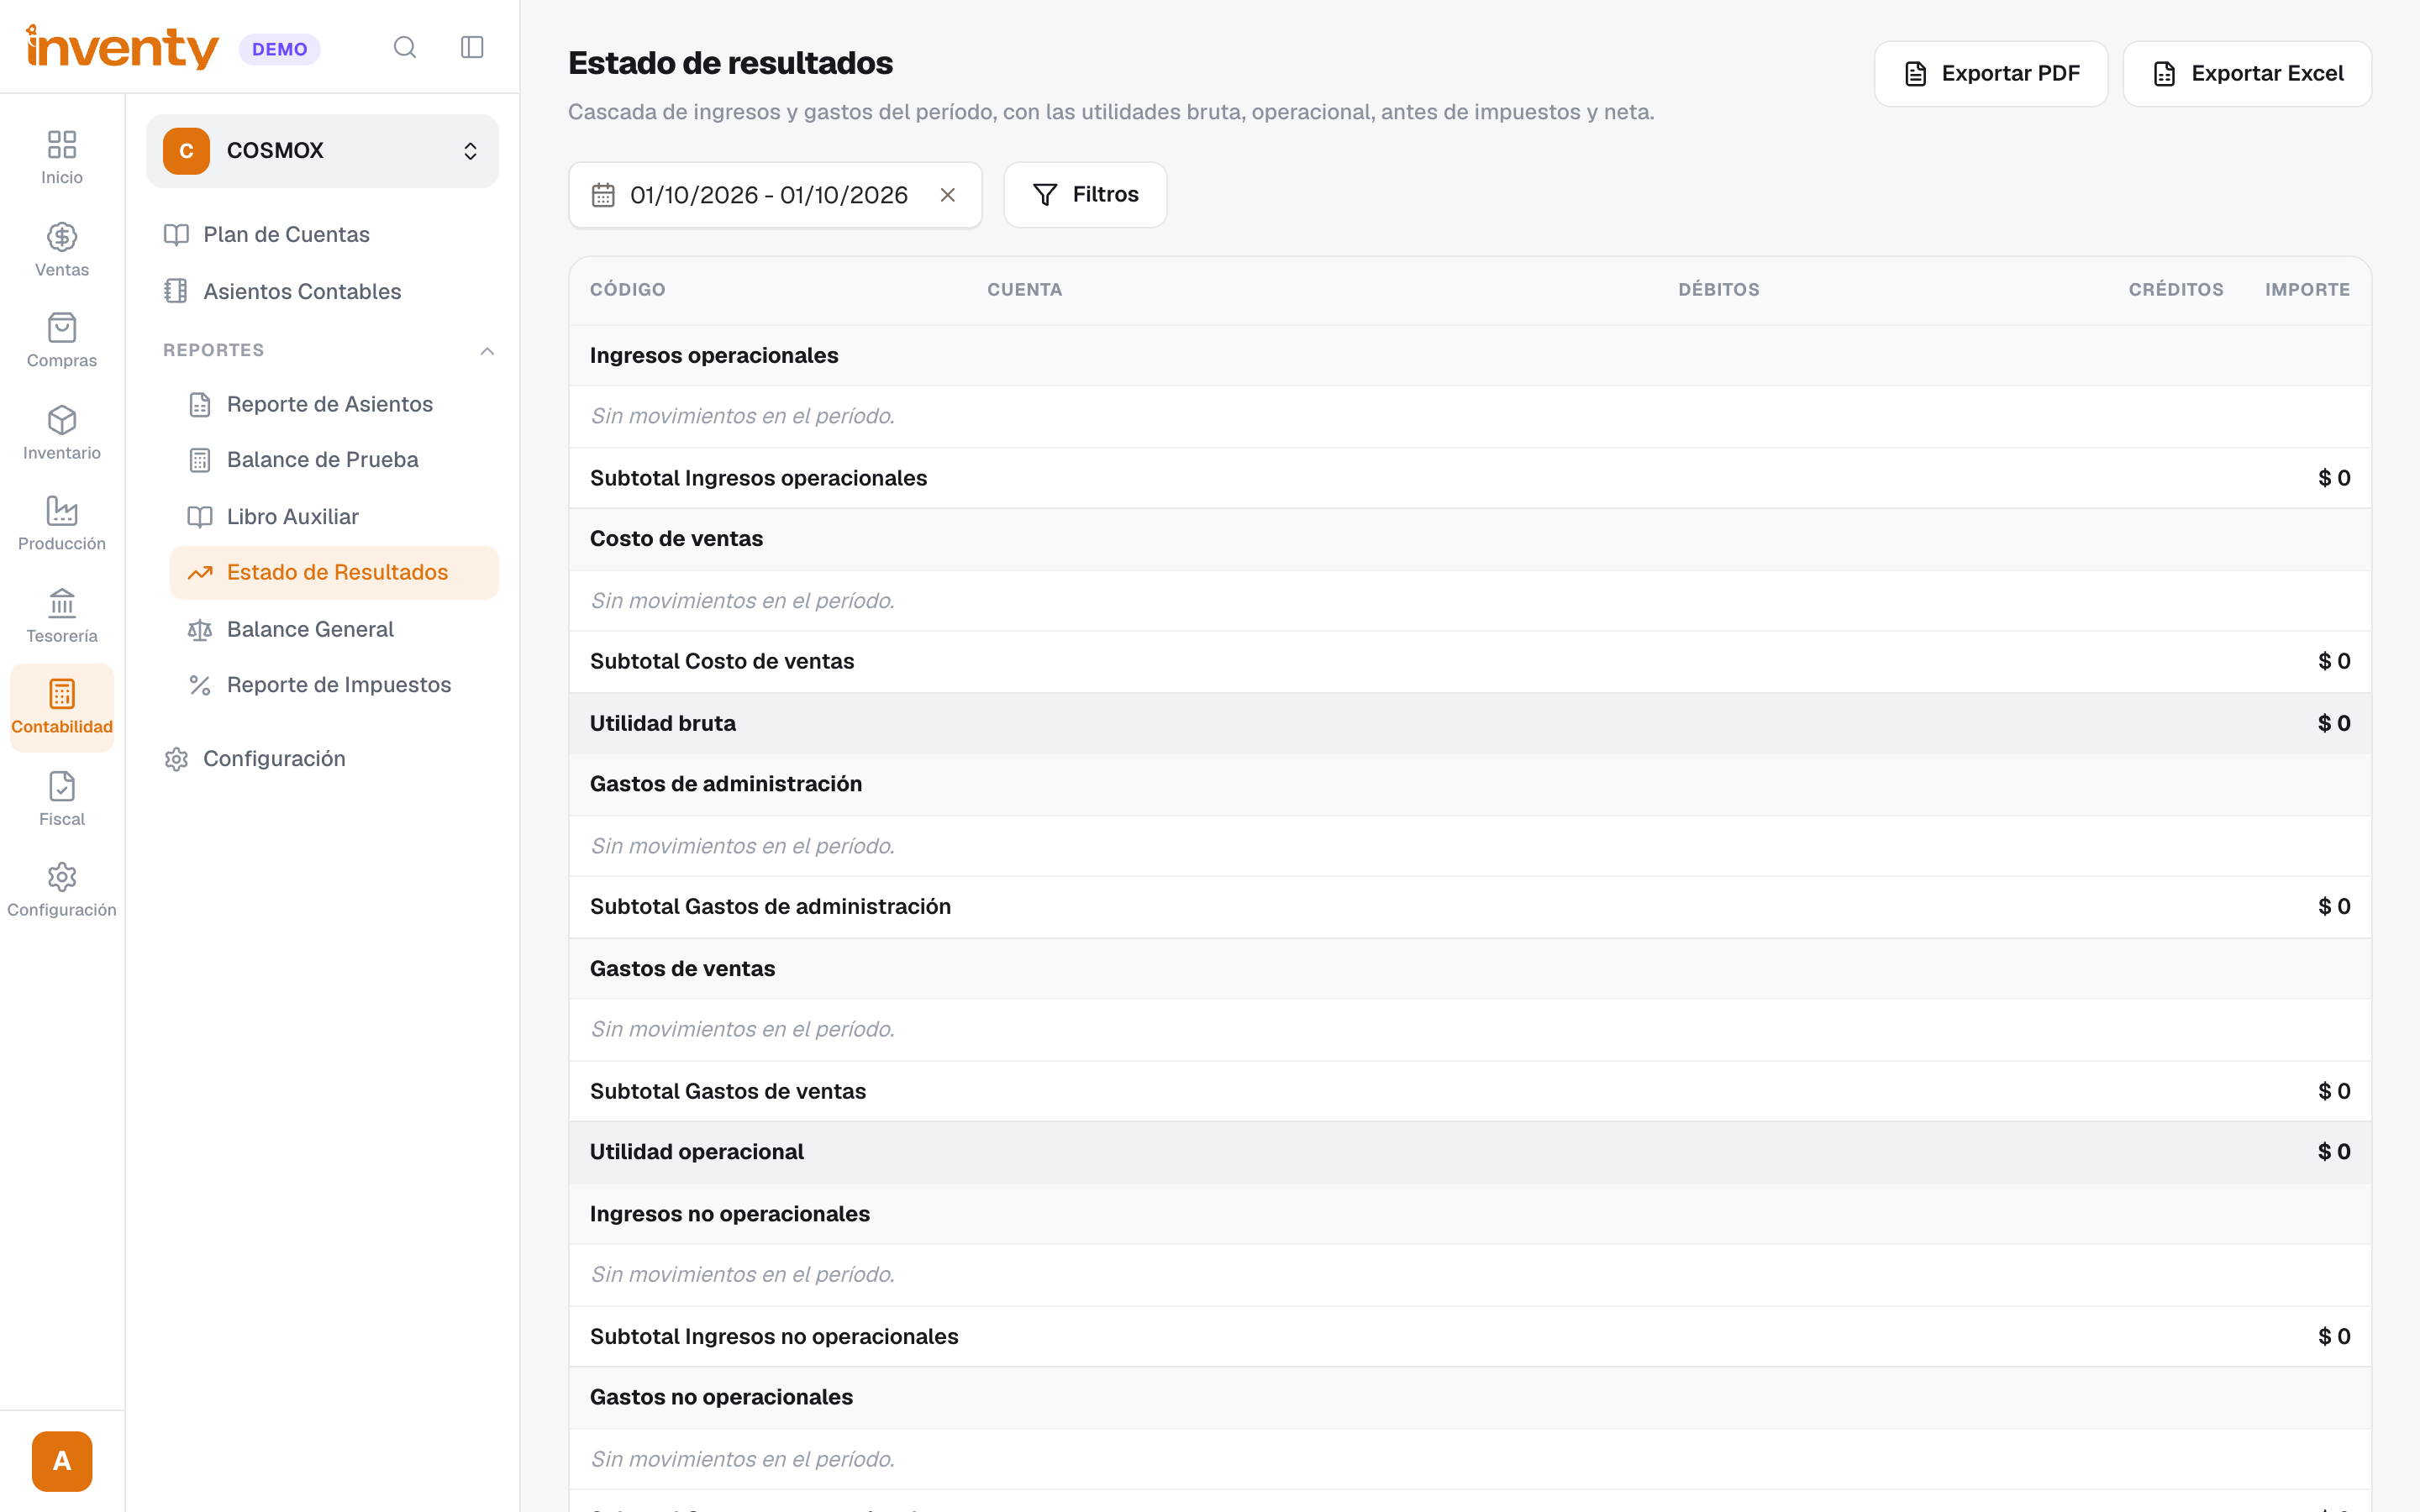Open the Producción module

(x=62, y=524)
